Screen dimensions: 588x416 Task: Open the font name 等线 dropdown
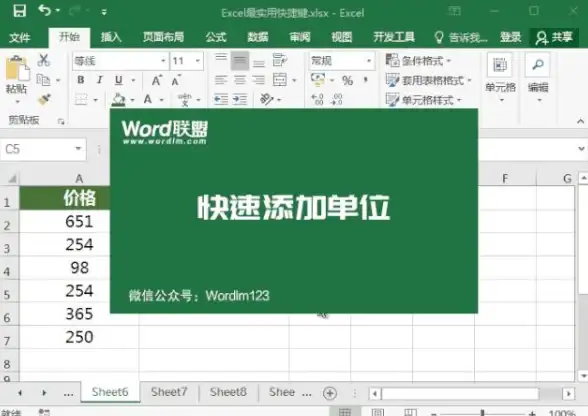pyautogui.click(x=163, y=61)
